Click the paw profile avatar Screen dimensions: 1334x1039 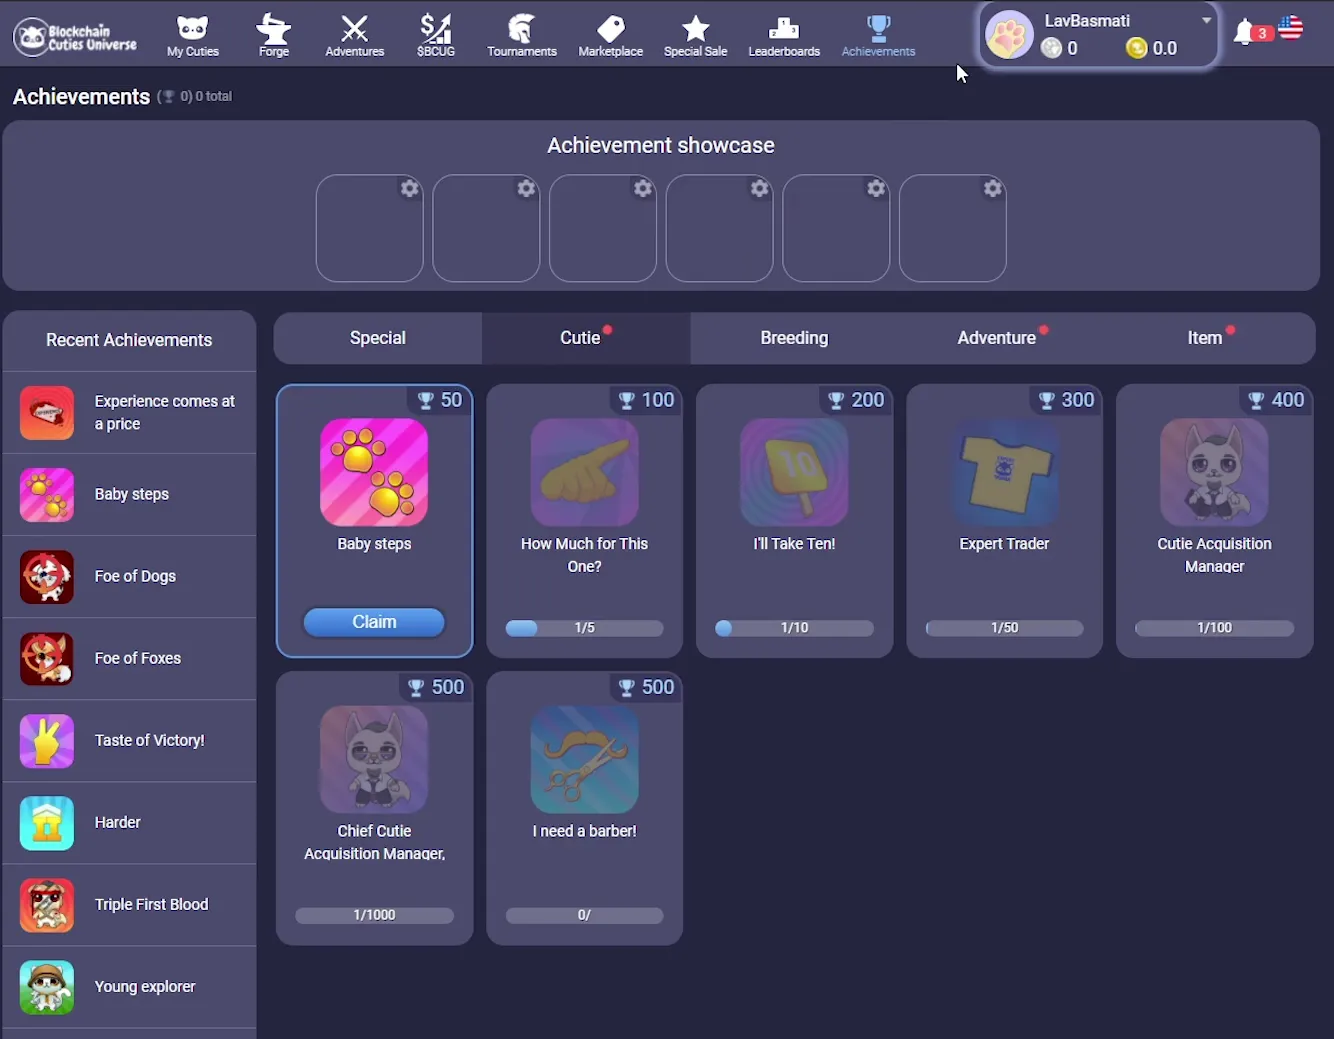coord(1008,36)
